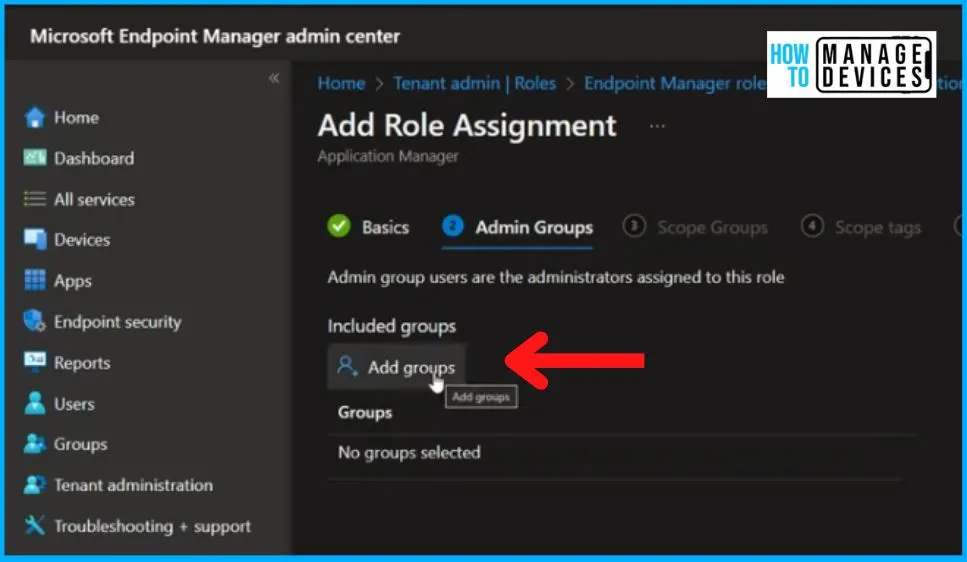Open All services in the sidebar
This screenshot has width=967, height=562.
click(x=94, y=199)
